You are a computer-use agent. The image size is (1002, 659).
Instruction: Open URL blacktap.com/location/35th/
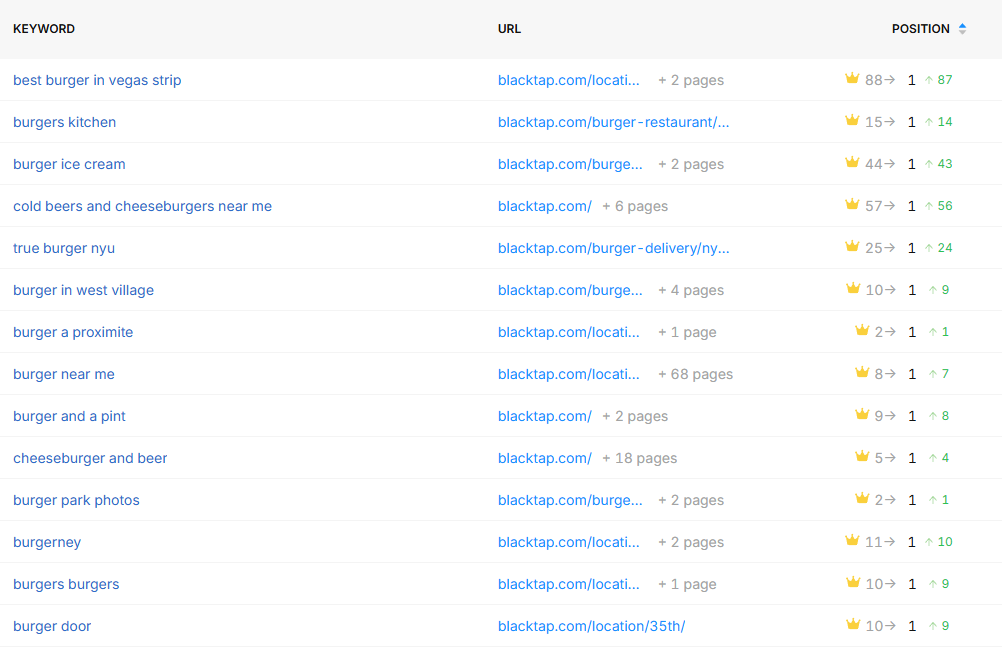coord(591,626)
